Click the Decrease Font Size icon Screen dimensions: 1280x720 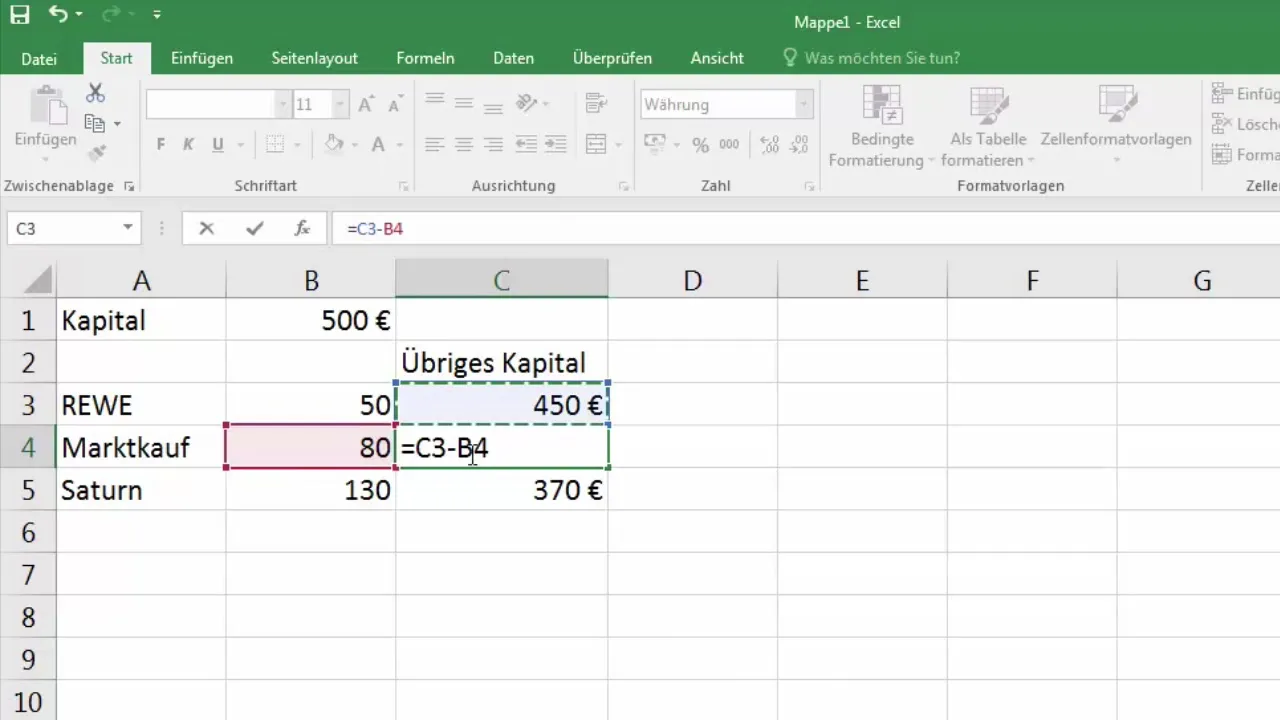pos(395,105)
